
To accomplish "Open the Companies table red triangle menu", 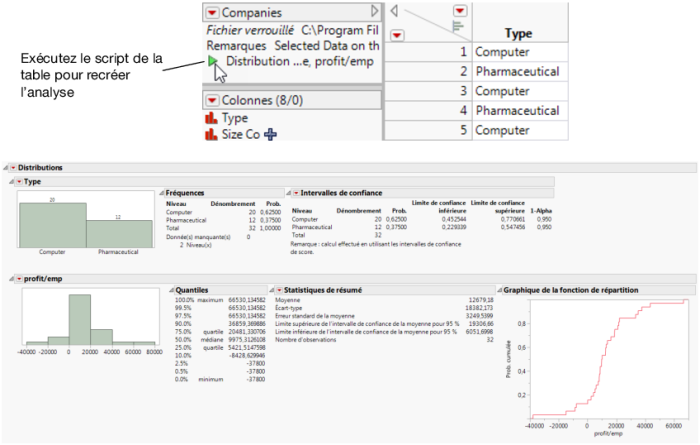I will (211, 13).
